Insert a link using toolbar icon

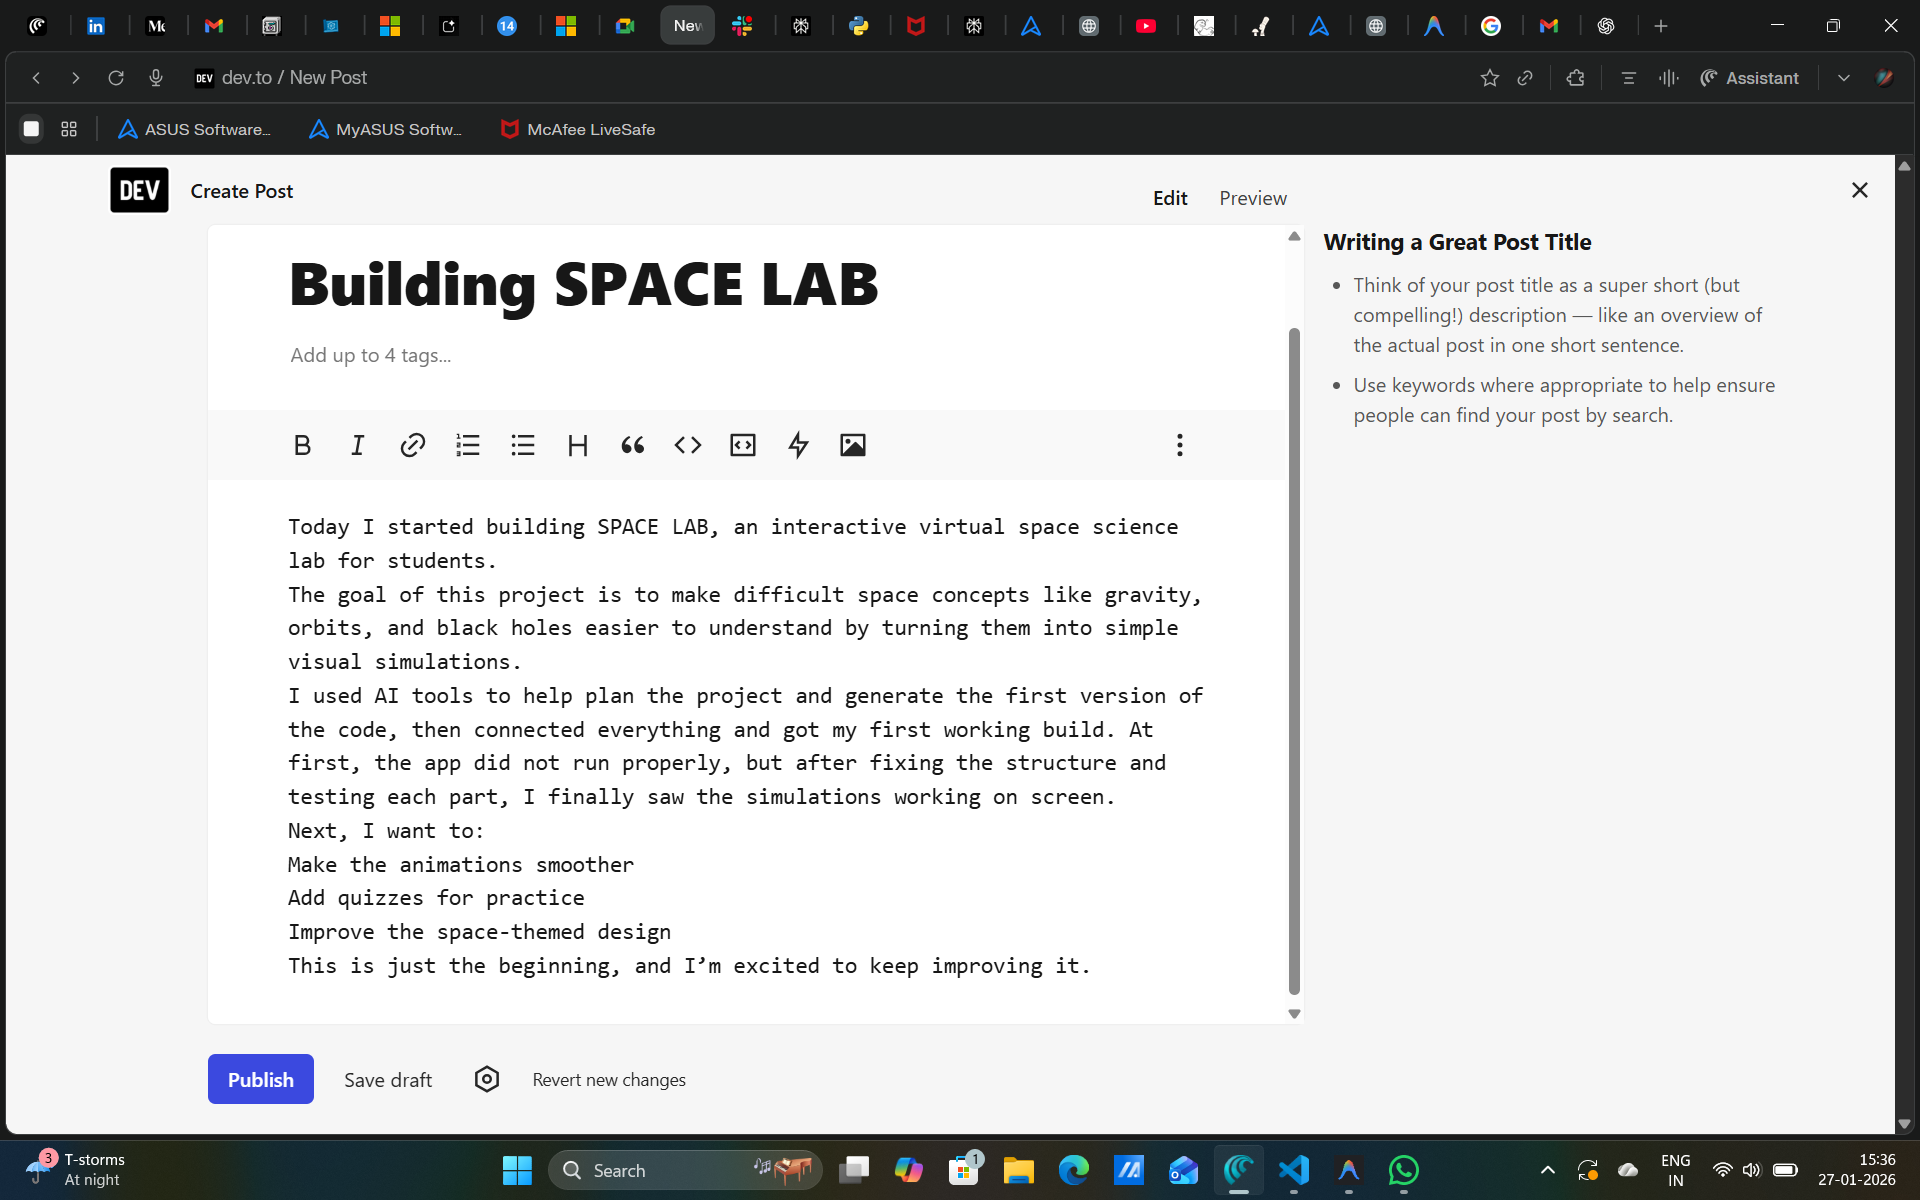coord(412,445)
